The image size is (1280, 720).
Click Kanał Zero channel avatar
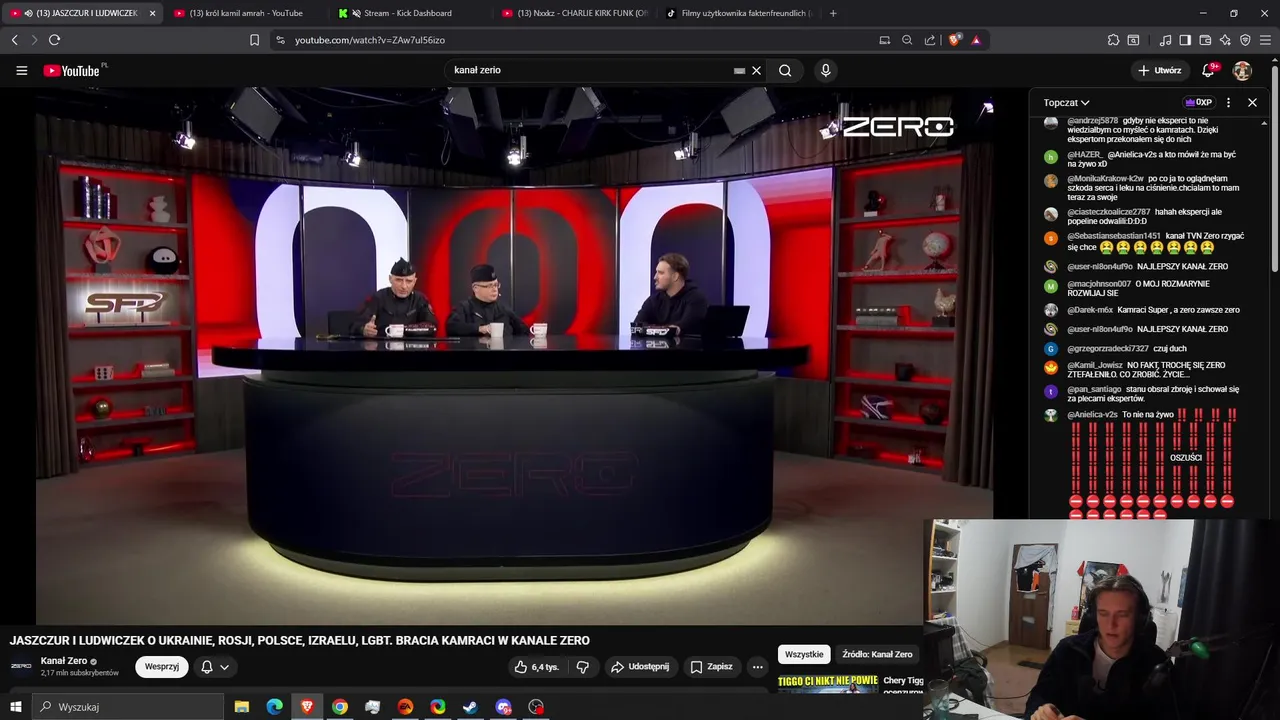coord(21,666)
